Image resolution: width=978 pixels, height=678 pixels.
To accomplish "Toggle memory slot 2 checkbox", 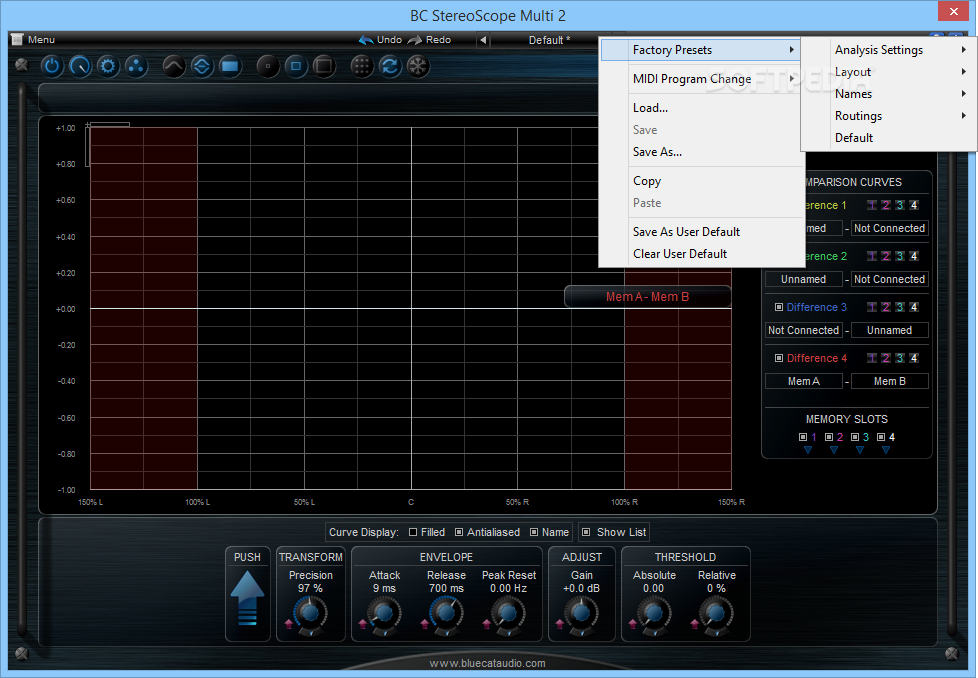I will tap(829, 437).
